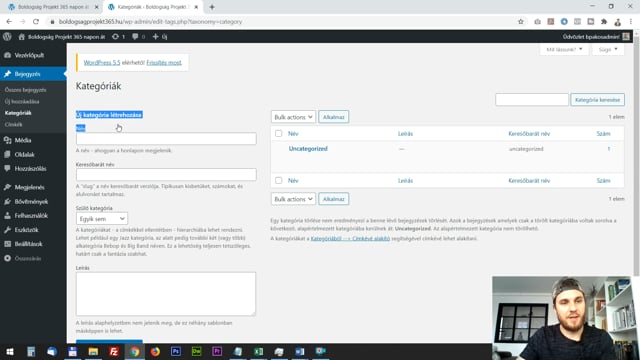The width and height of the screenshot is (640, 360).
Task: Click the top Alkalmaz button
Action: pyautogui.click(x=333, y=117)
